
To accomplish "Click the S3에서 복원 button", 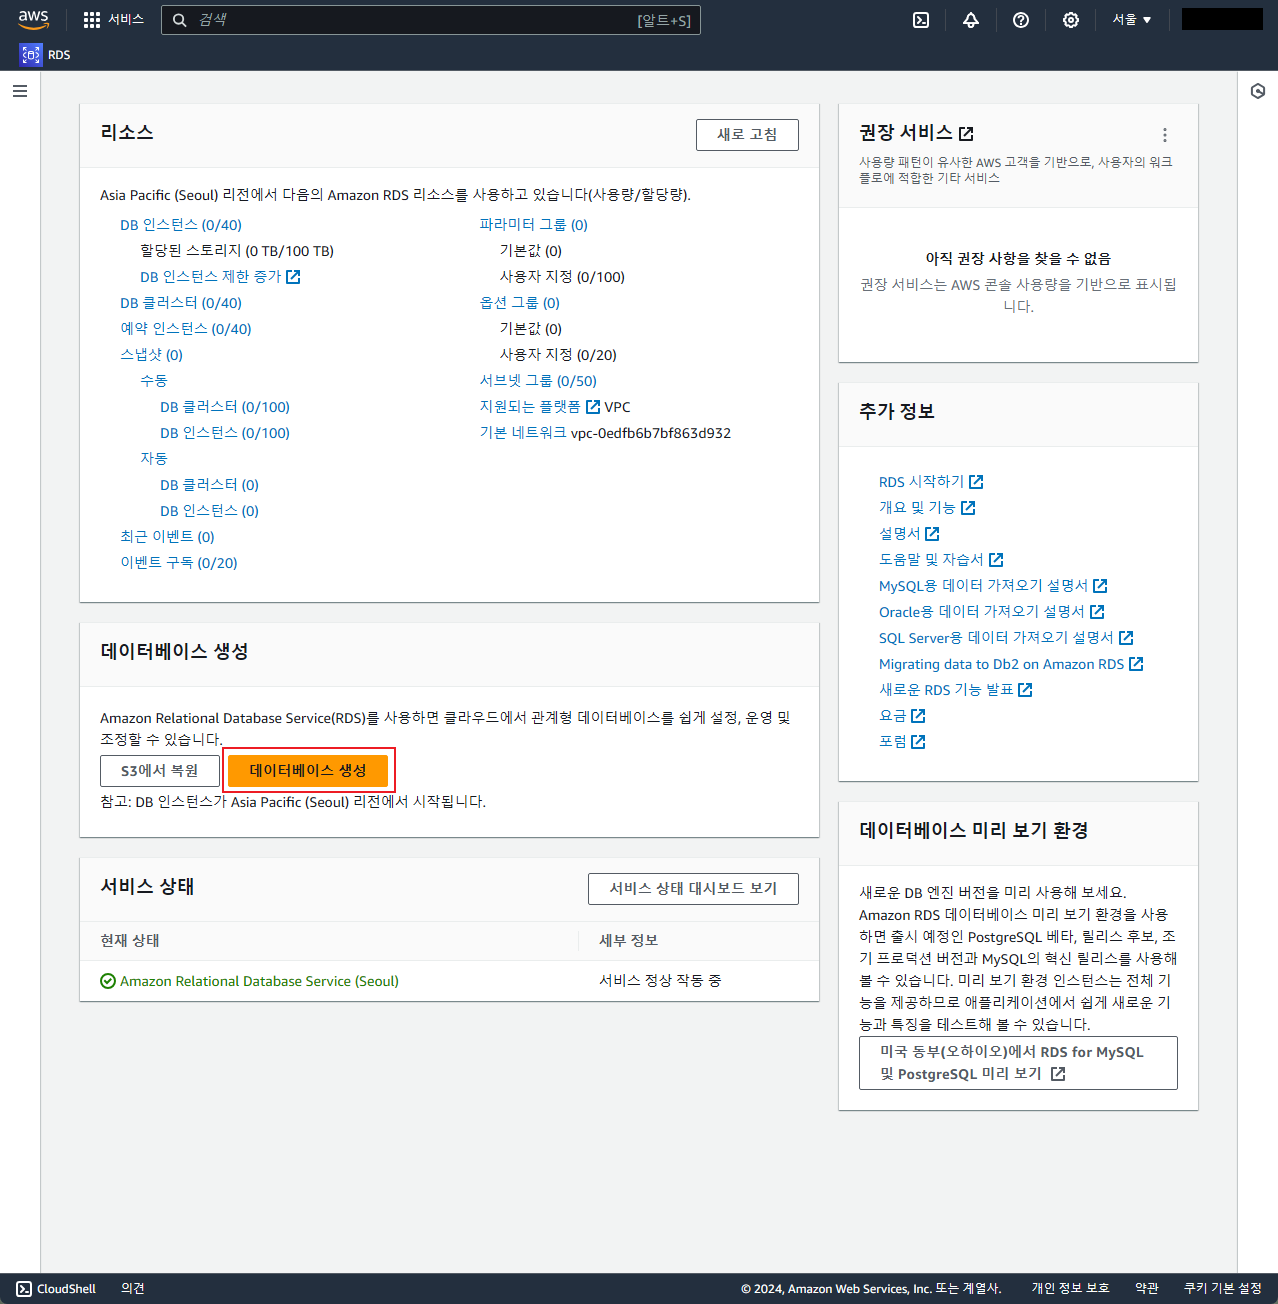I will pos(160,771).
